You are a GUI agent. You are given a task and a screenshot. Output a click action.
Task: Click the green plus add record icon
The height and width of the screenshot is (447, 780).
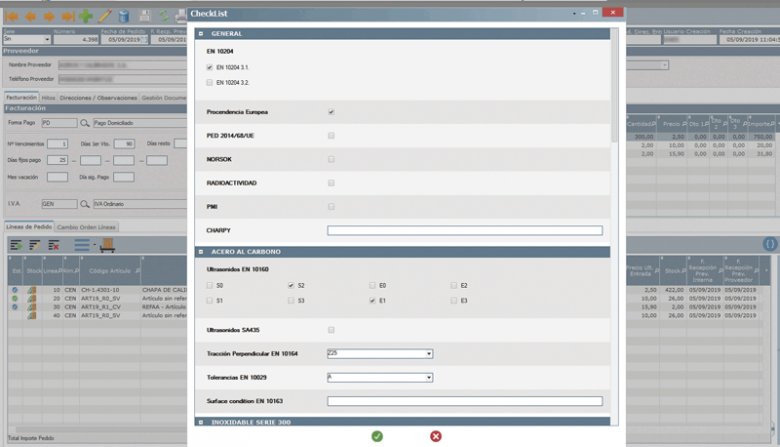86,16
